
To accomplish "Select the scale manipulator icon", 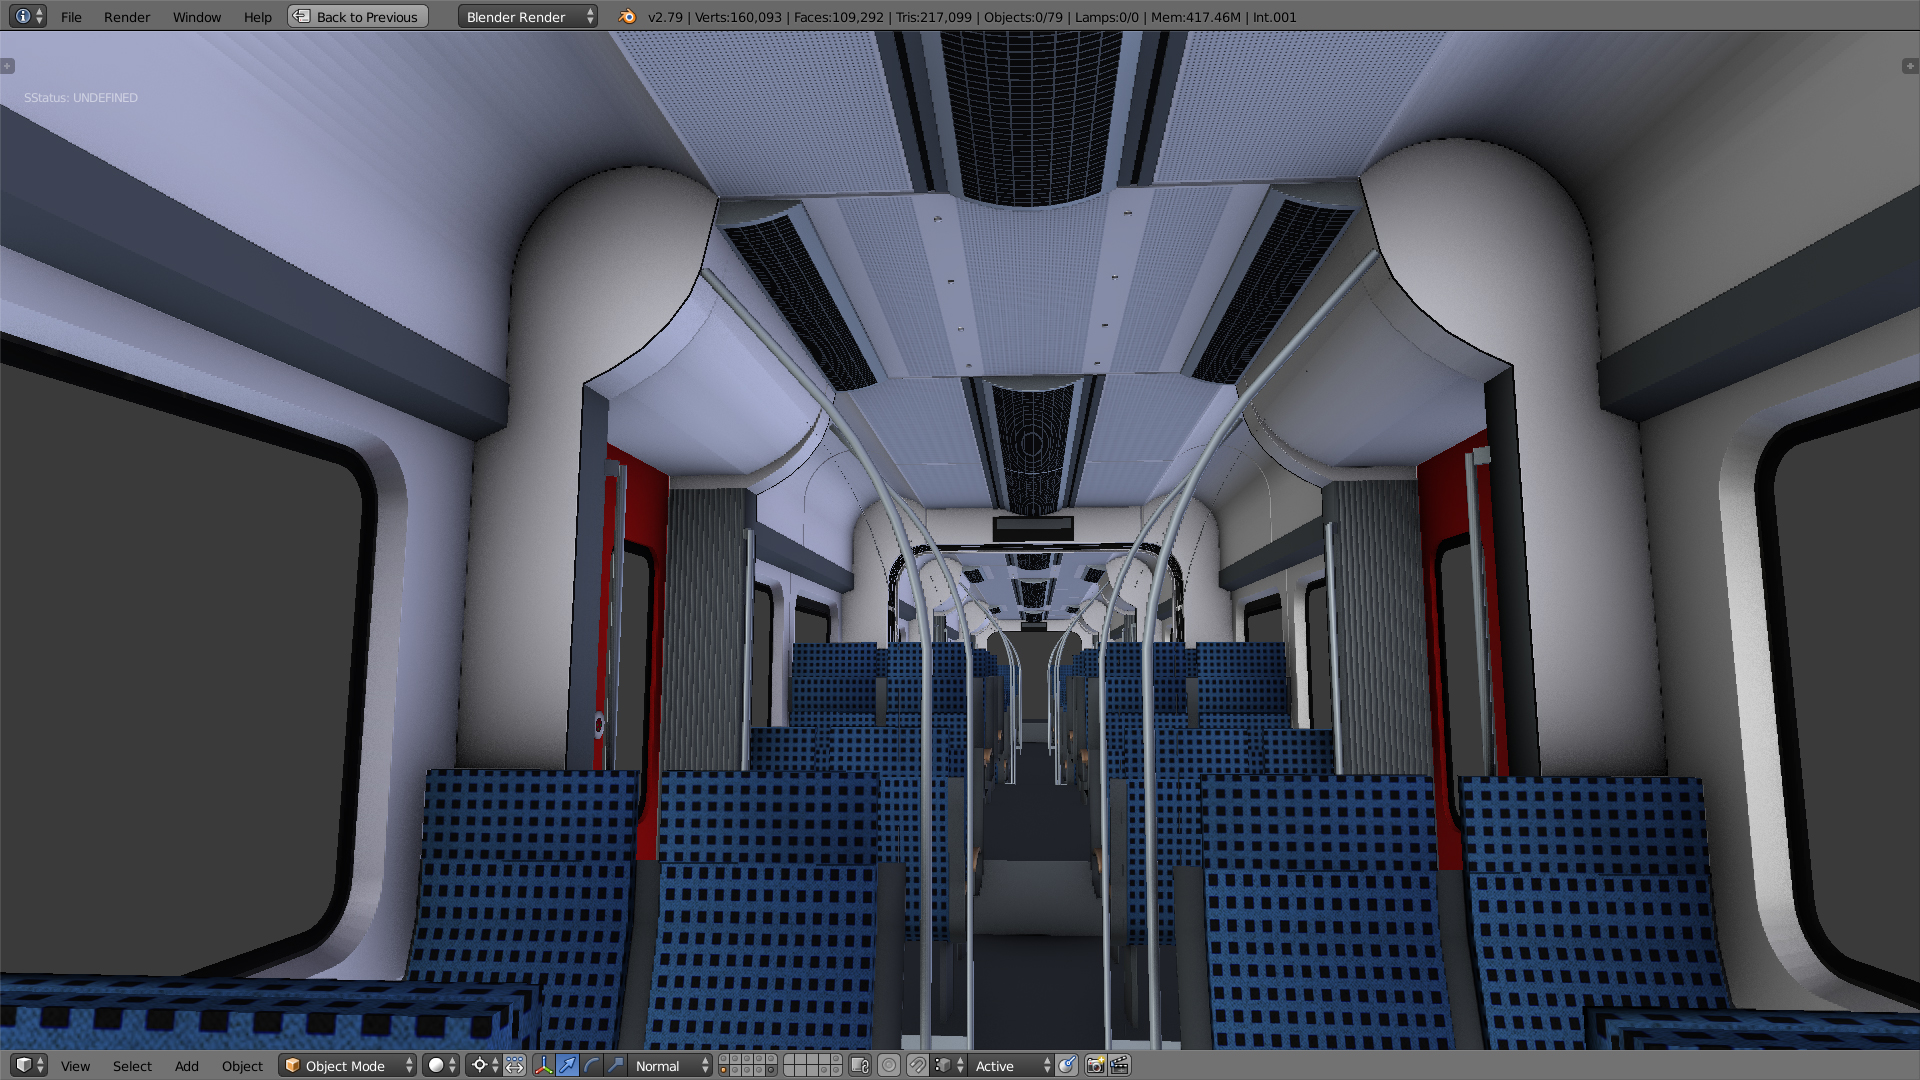I will tap(615, 1066).
